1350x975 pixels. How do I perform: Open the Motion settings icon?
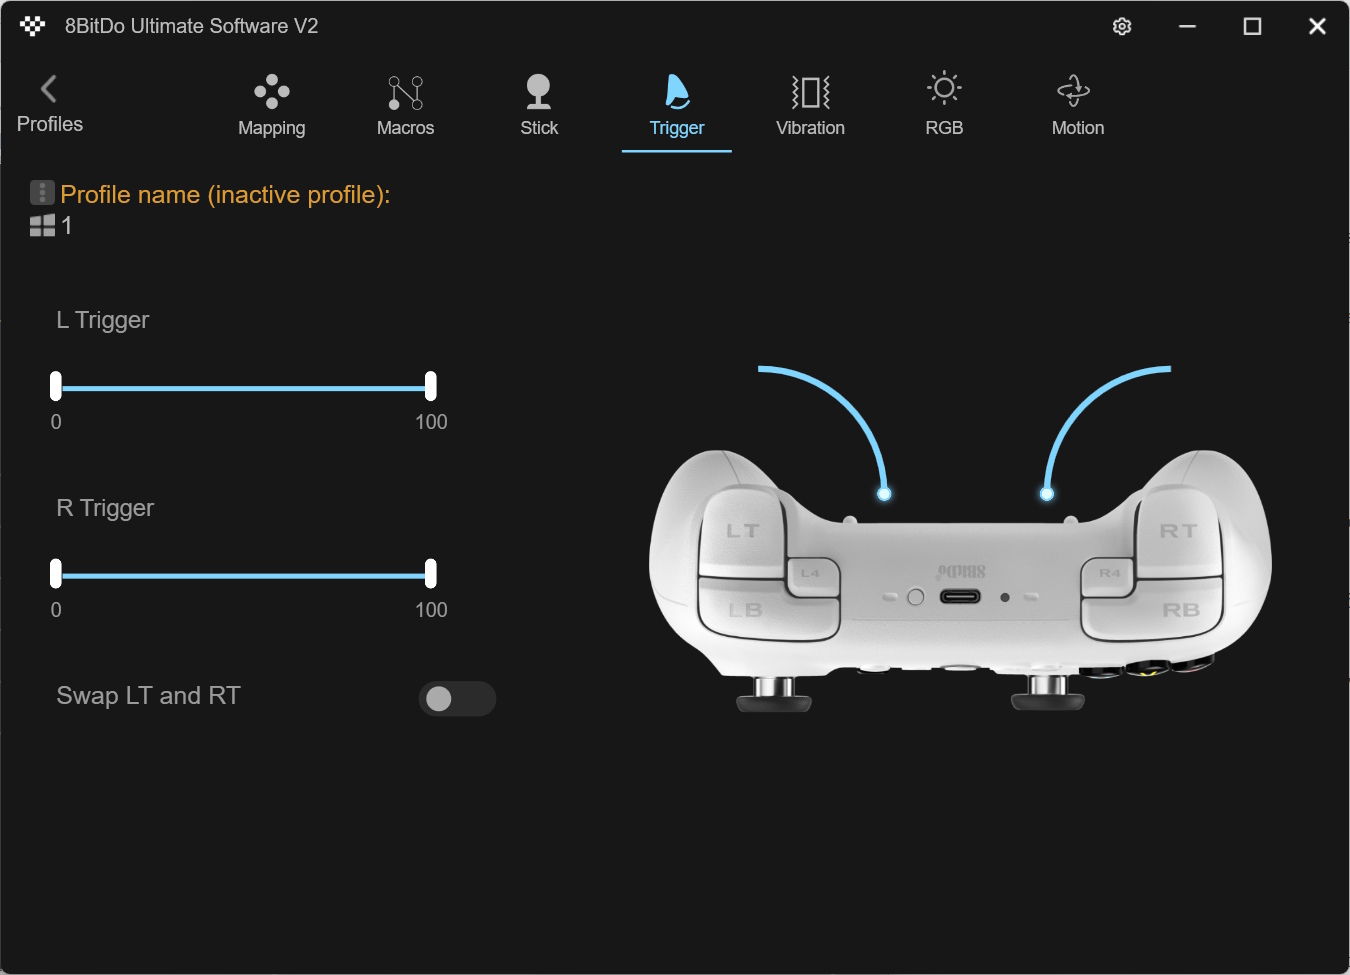pos(1074,91)
